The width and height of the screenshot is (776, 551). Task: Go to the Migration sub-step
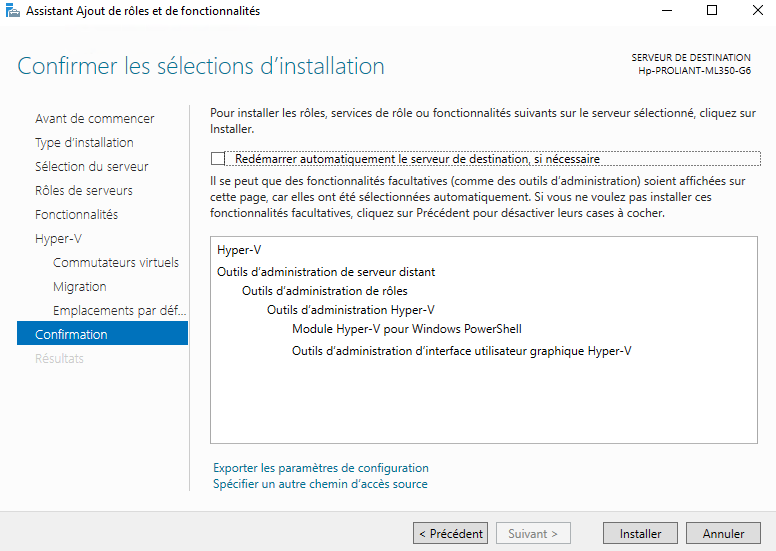(80, 287)
